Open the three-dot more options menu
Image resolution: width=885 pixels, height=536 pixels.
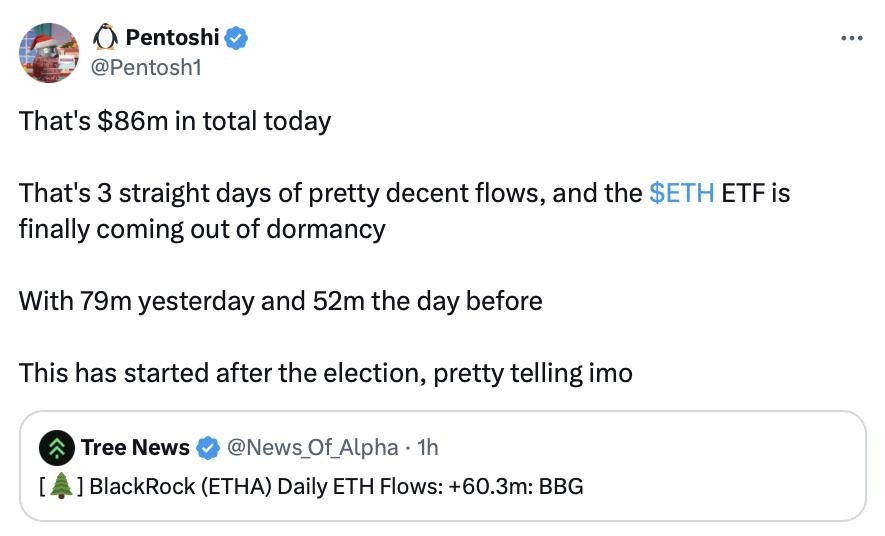pos(851,39)
